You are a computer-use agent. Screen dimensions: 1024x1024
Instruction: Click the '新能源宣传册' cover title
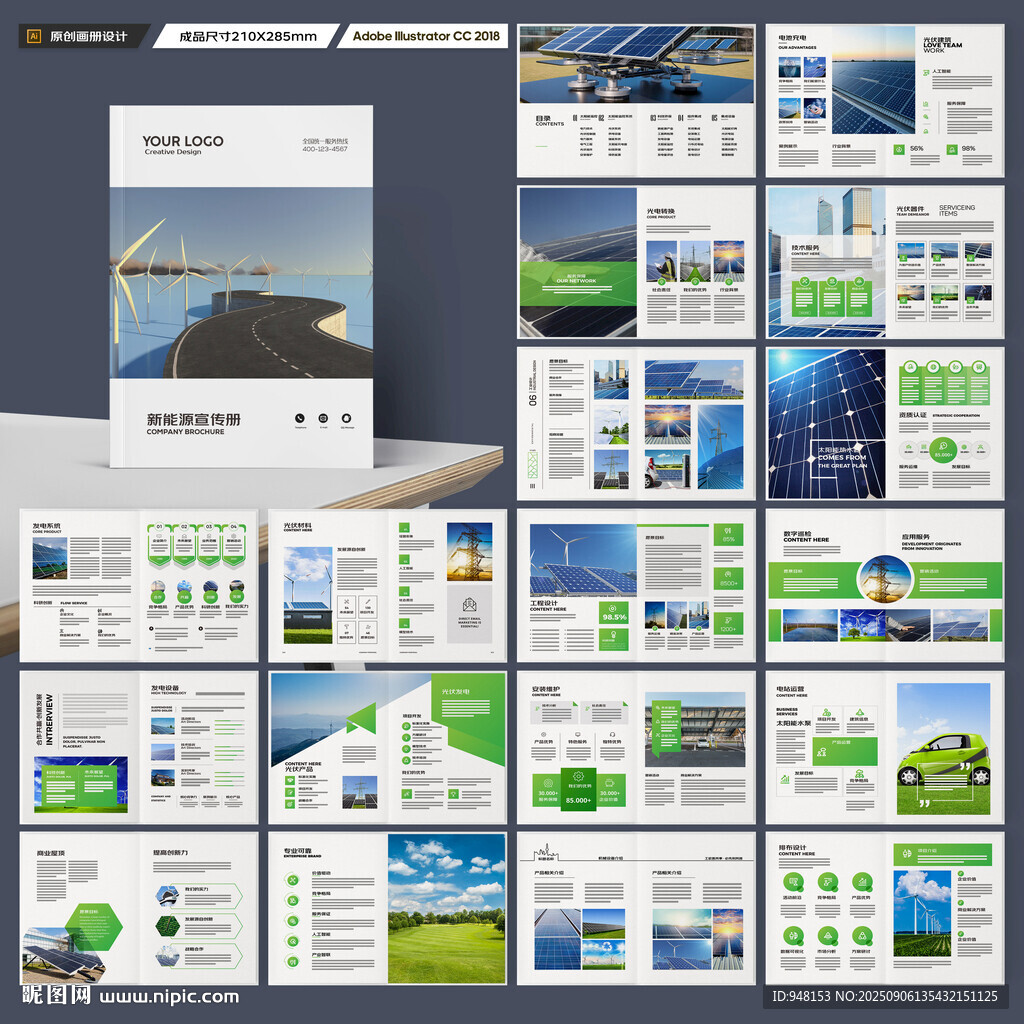pos(193,419)
